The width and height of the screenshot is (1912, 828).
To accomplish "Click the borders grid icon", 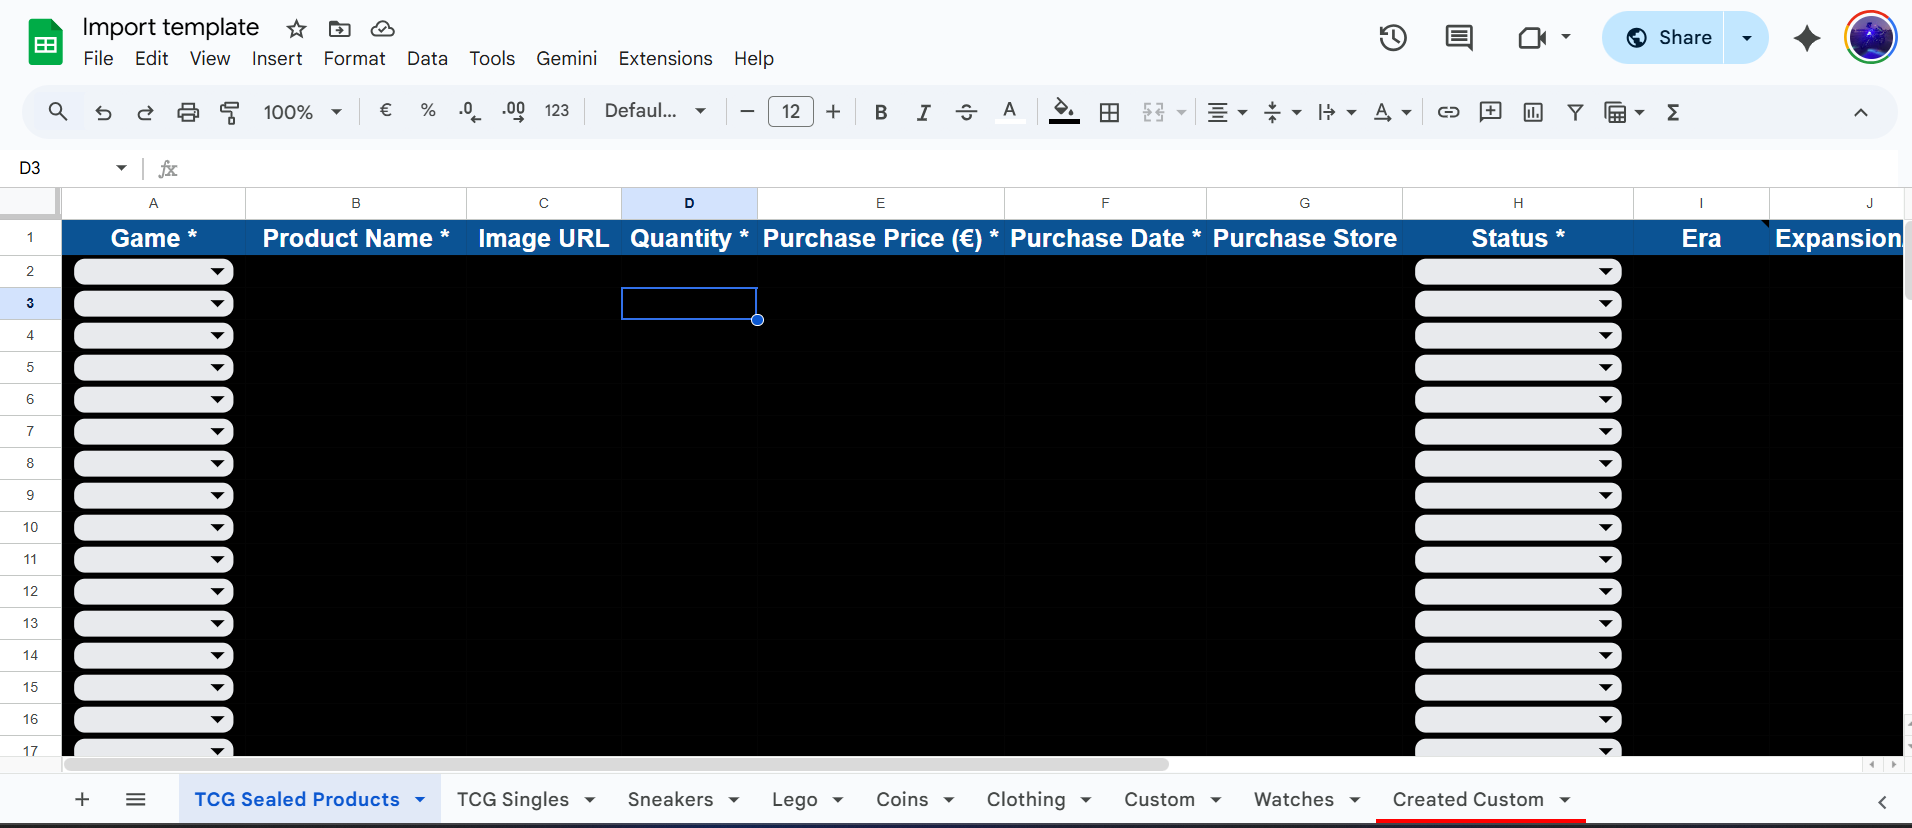I will [x=1109, y=112].
